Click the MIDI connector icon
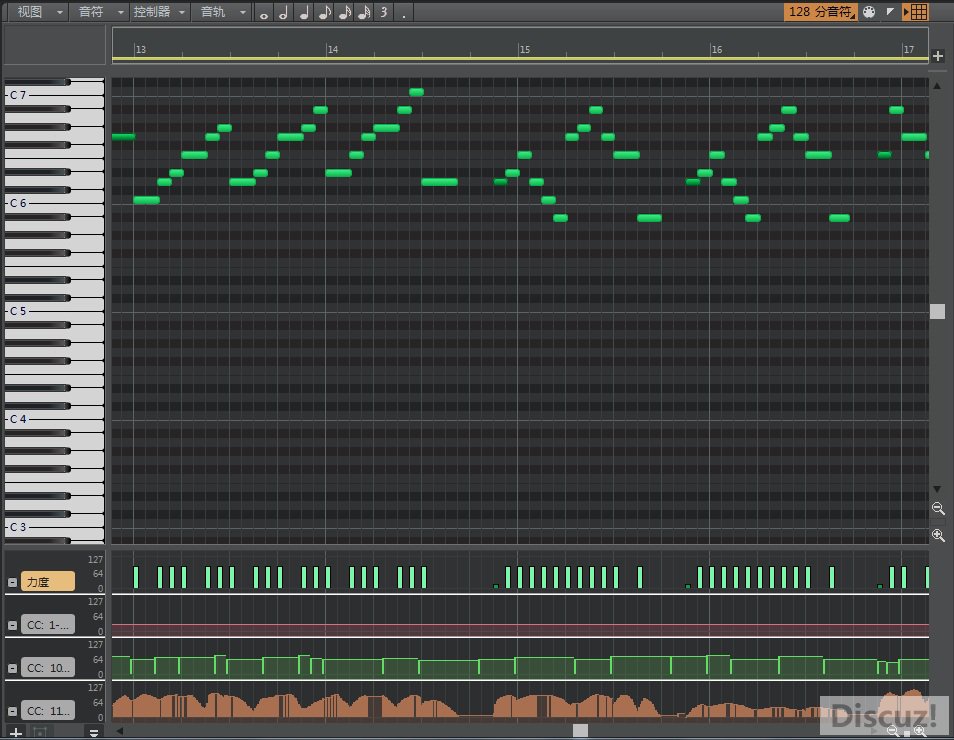The height and width of the screenshot is (740, 954). coord(869,12)
